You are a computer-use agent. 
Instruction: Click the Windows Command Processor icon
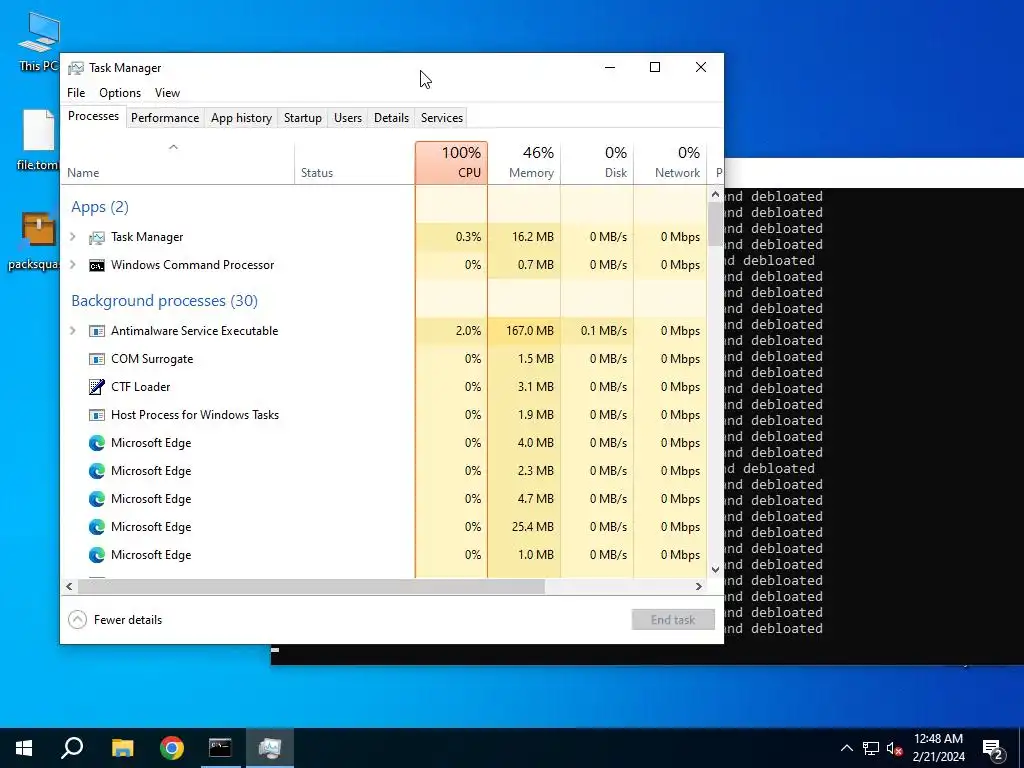click(97, 265)
